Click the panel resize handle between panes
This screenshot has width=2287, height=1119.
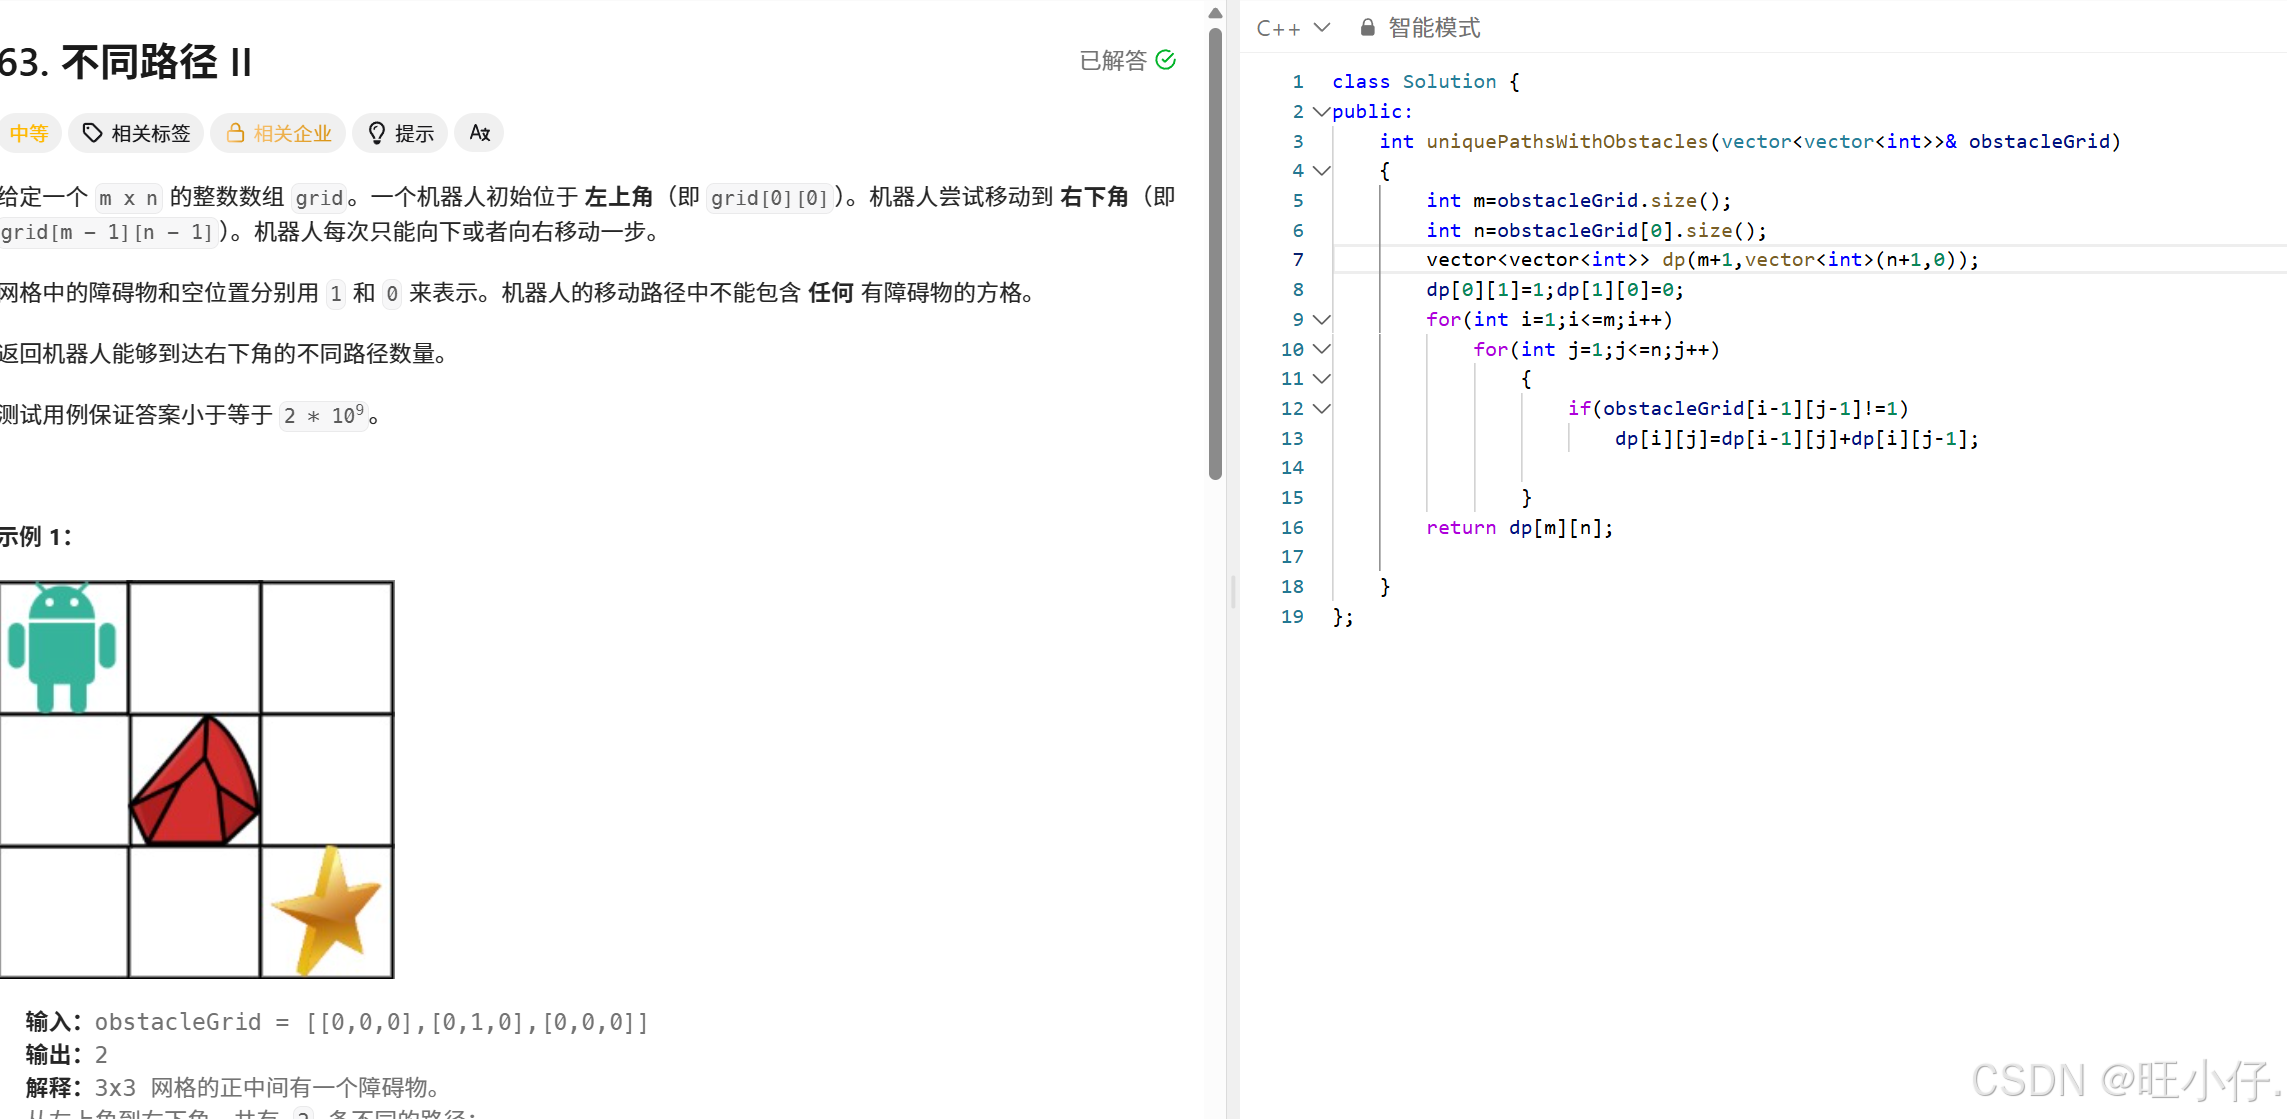coord(1233,591)
